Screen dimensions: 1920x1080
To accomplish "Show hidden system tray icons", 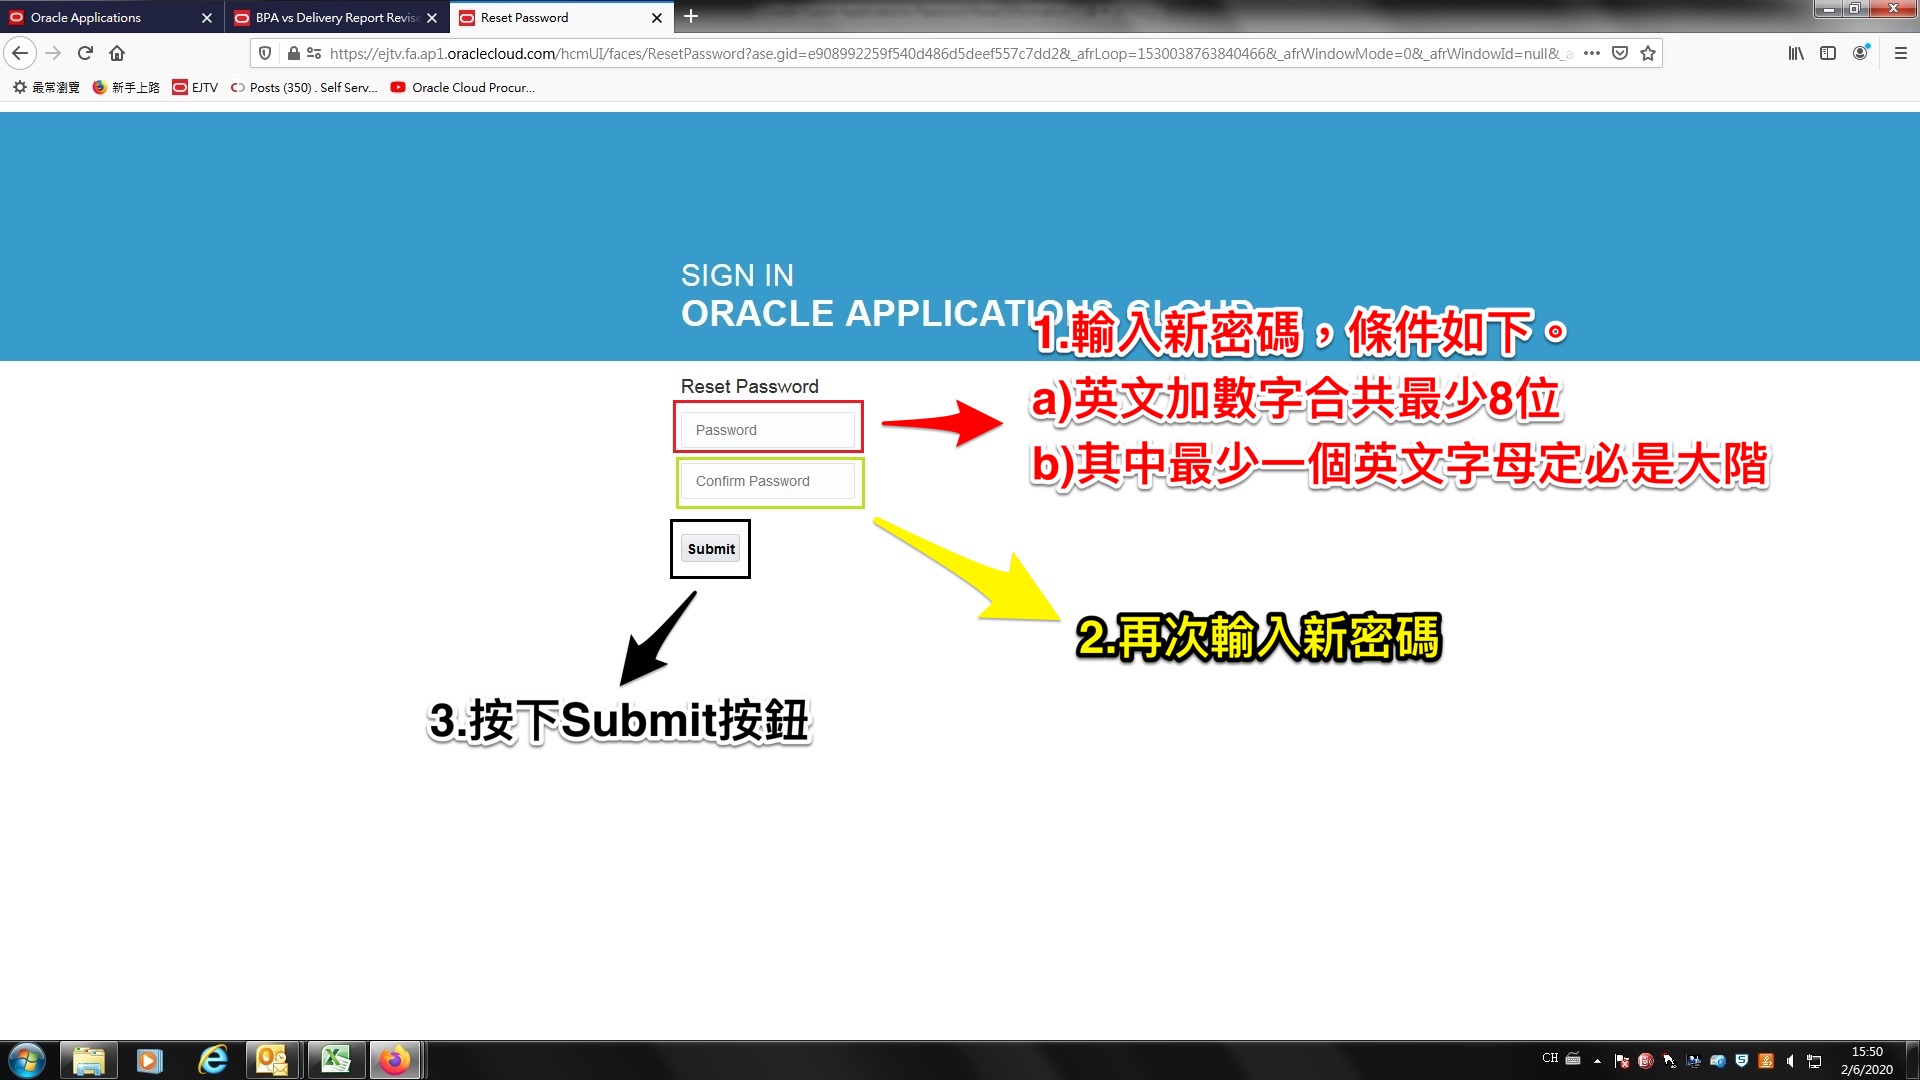I will click(1597, 1061).
